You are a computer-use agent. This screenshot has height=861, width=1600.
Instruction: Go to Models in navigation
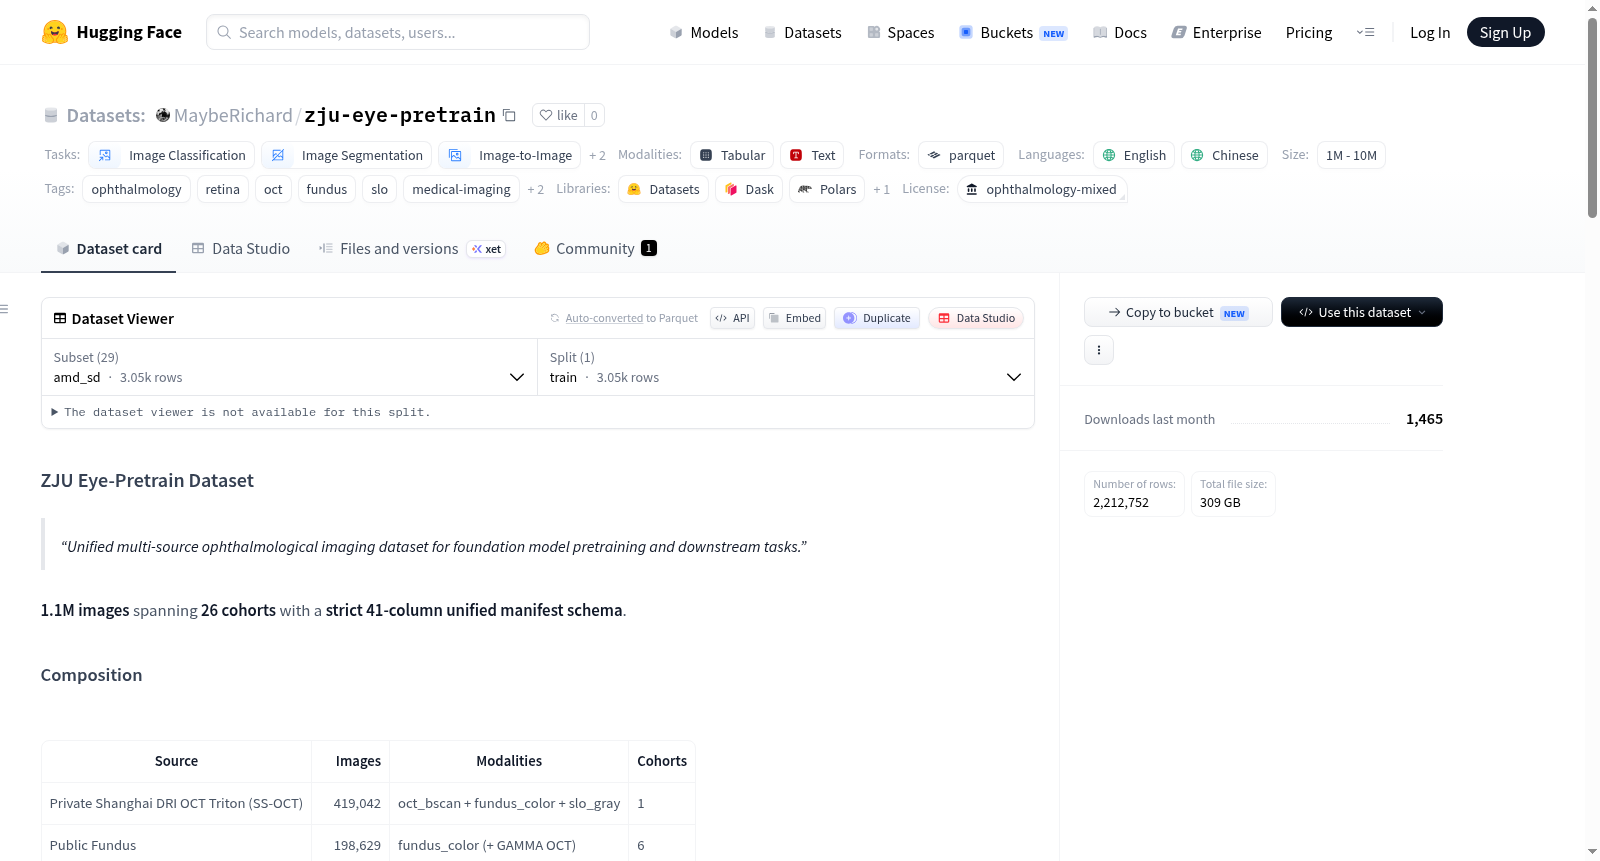[704, 32]
